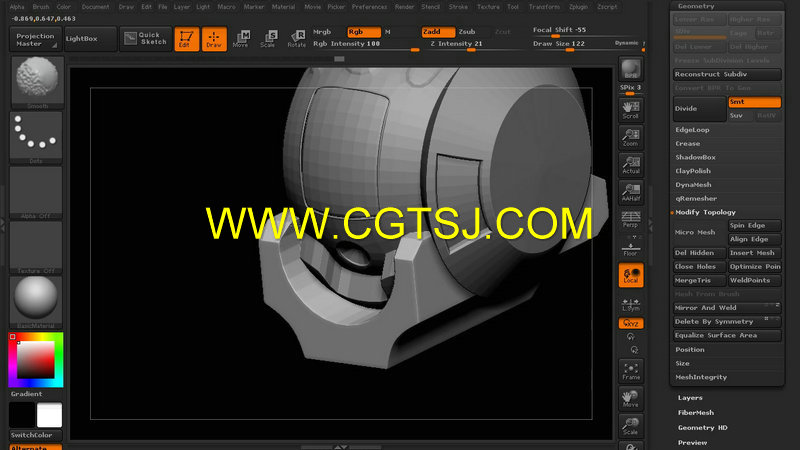Click the SwitchColor button
The width and height of the screenshot is (800, 450).
pos(35,435)
